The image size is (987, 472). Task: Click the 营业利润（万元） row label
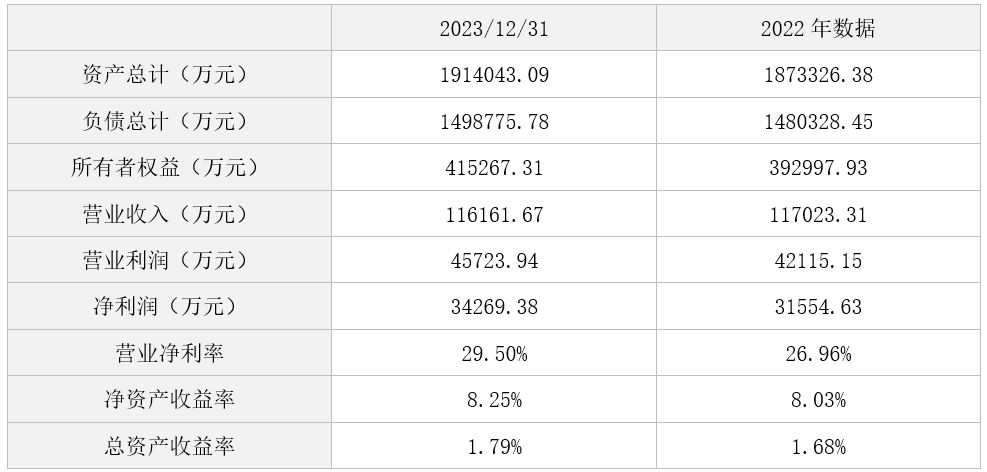[x=169, y=260]
